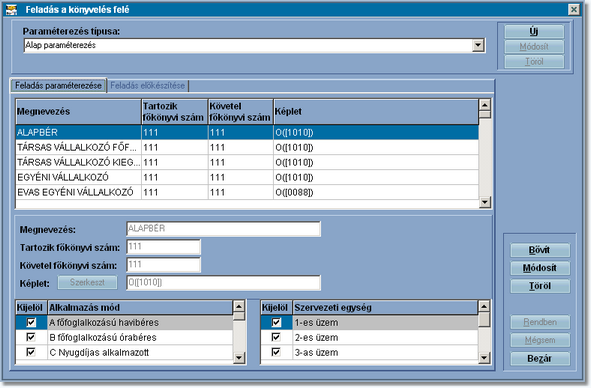
Task: Click the disabled Mégsem button
Action: [x=540, y=340]
